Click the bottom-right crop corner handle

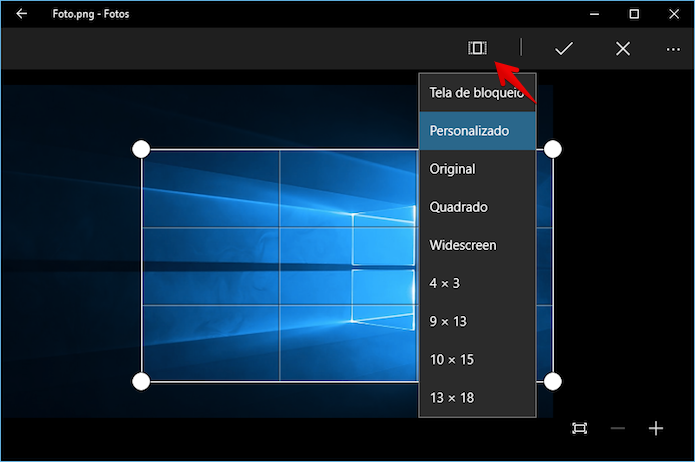tap(552, 381)
